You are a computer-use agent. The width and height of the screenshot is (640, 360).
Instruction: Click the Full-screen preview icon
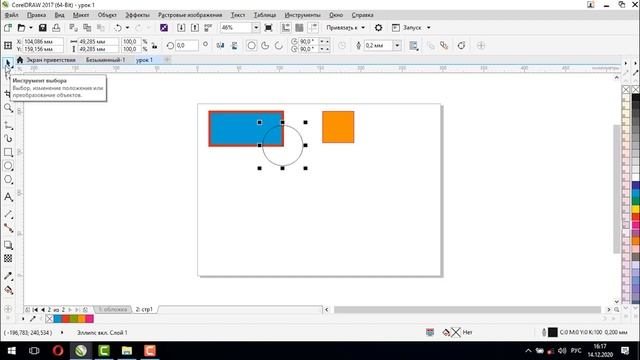(269, 28)
